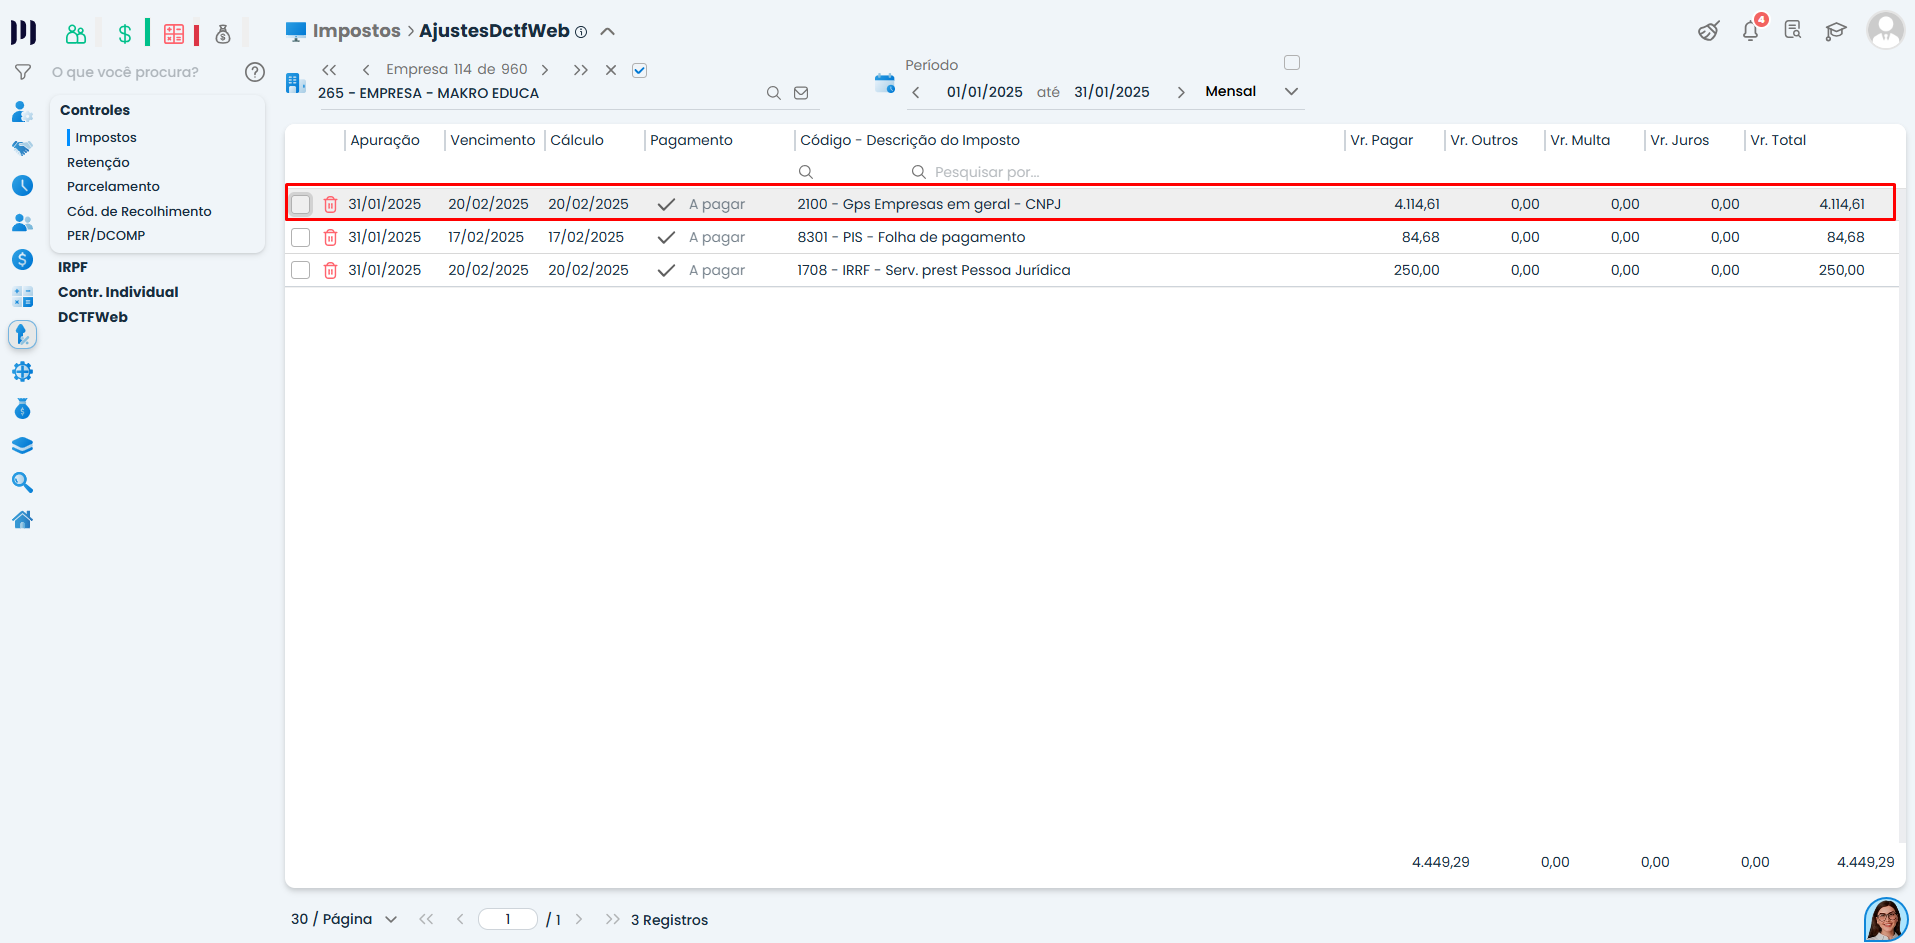Open the DCTFWeb section link
The image size is (1915, 943).
(x=93, y=317)
